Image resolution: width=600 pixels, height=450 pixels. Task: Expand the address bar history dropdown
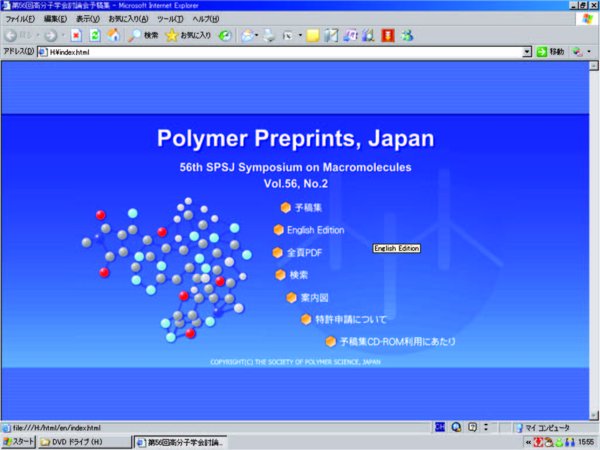(527, 52)
